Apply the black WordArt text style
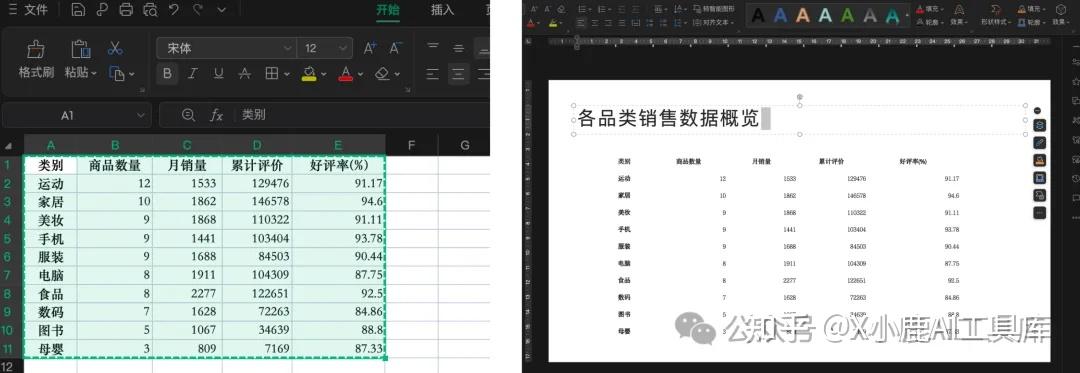 (x=758, y=15)
